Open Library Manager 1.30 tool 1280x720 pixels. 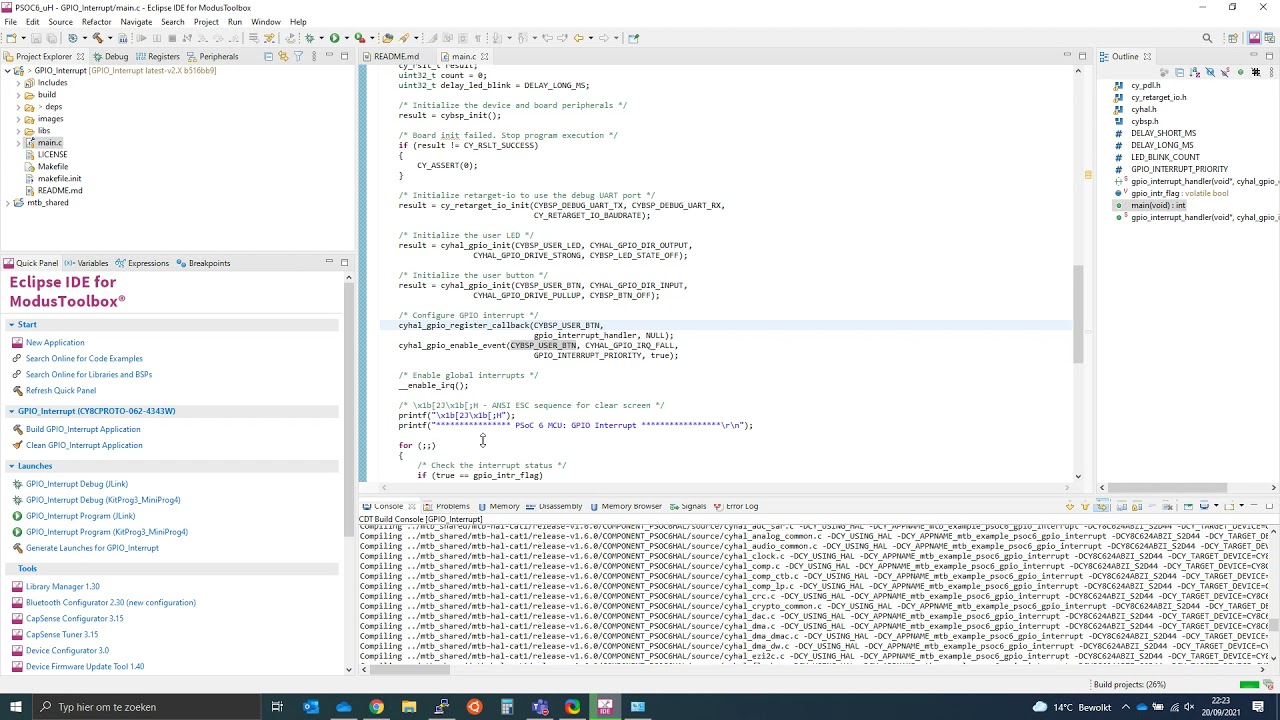coord(62,586)
